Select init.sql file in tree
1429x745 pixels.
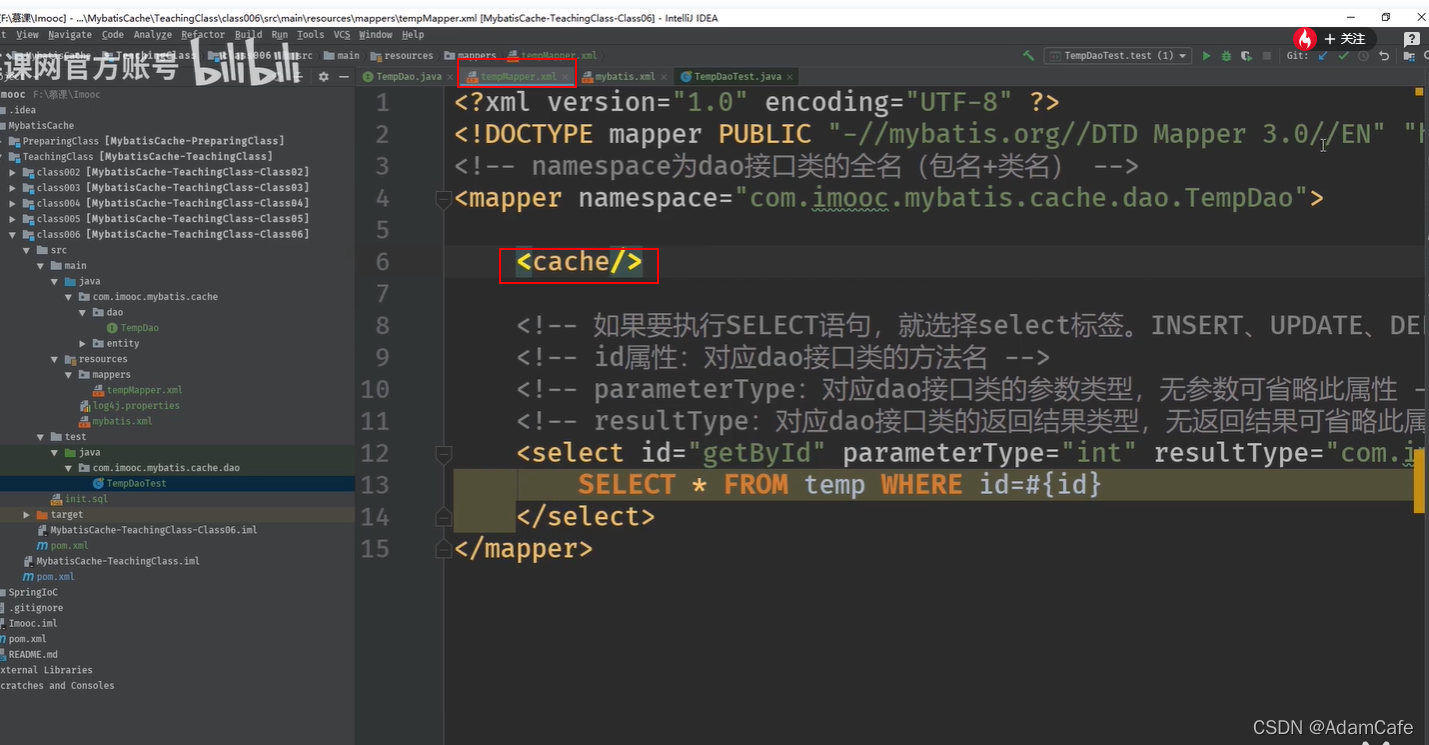79,499
